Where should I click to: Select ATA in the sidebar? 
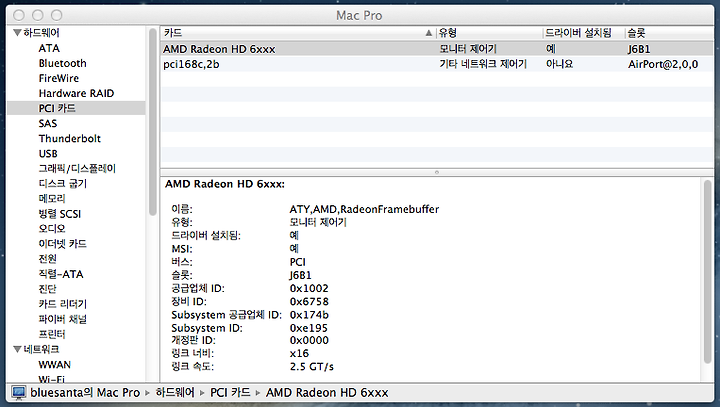coord(49,48)
